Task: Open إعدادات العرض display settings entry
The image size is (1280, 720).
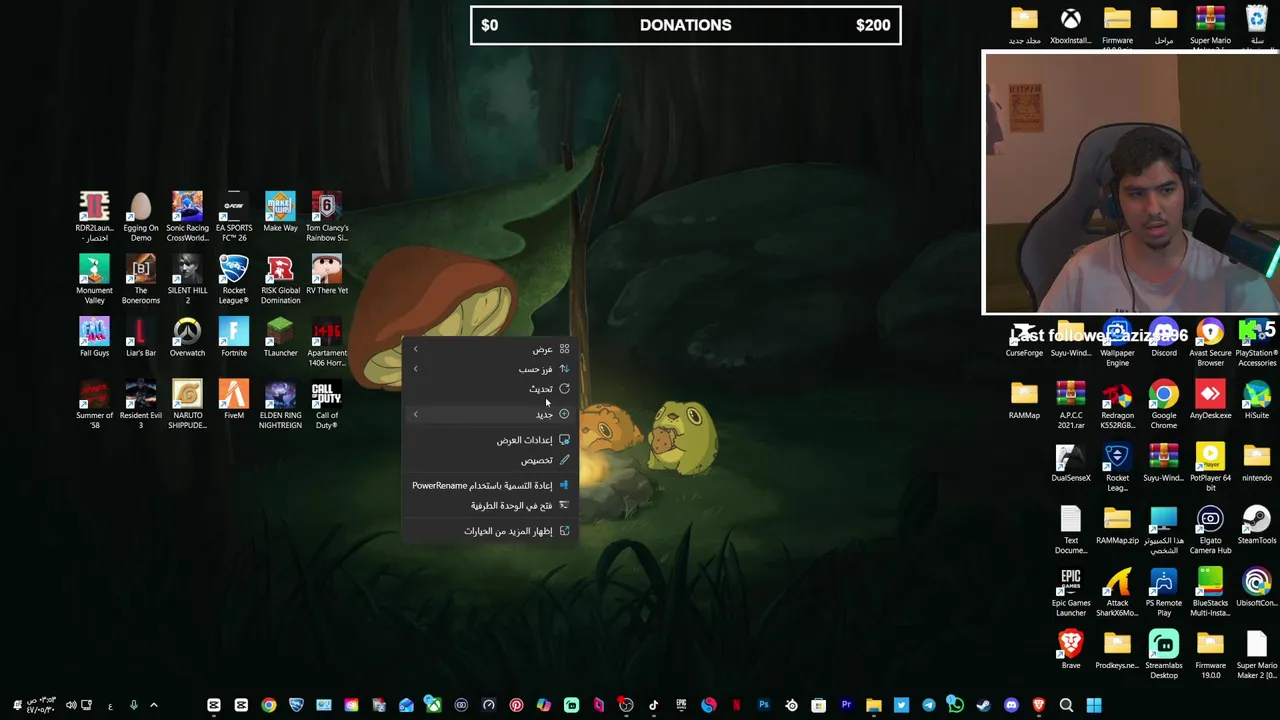Action: click(490, 440)
